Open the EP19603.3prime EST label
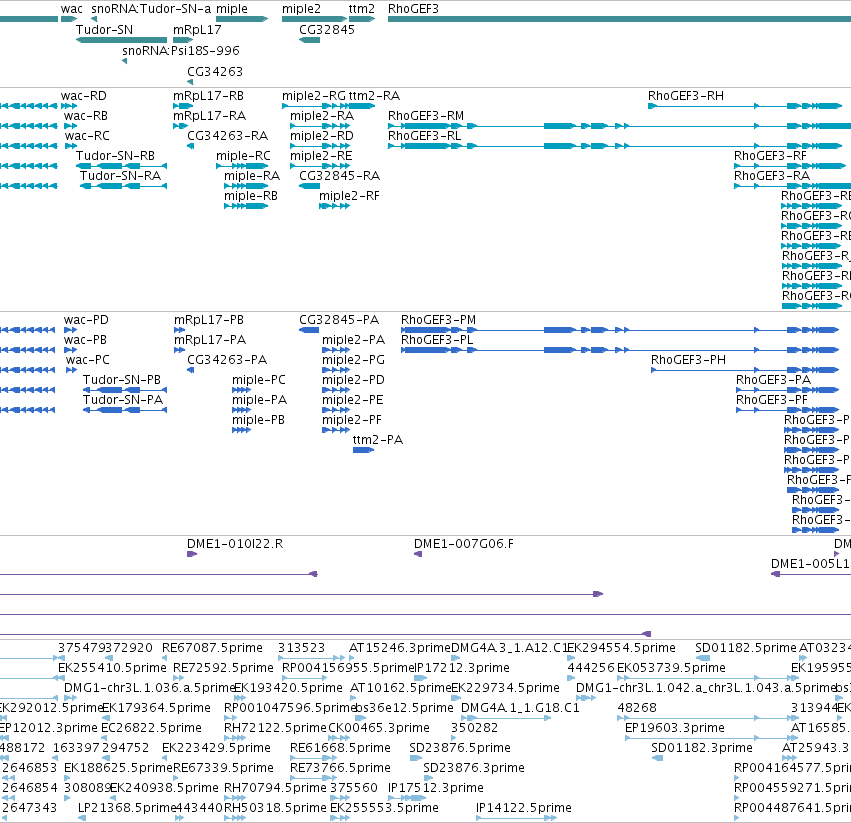Image resolution: width=851 pixels, height=823 pixels. pyautogui.click(x=675, y=728)
